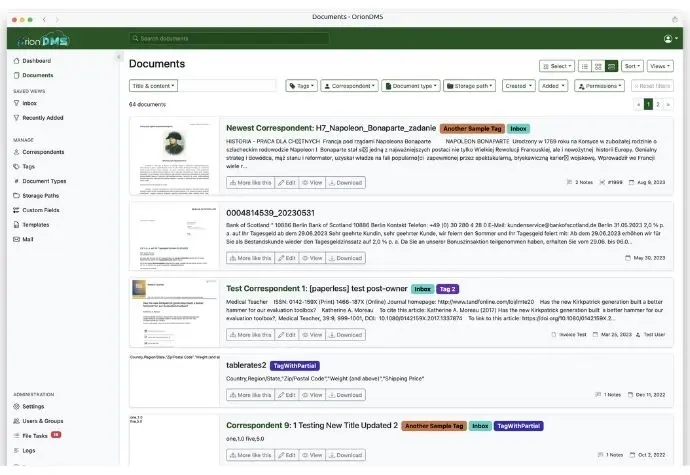Open the Views dropdown
The image size is (690, 475).
coord(660,66)
